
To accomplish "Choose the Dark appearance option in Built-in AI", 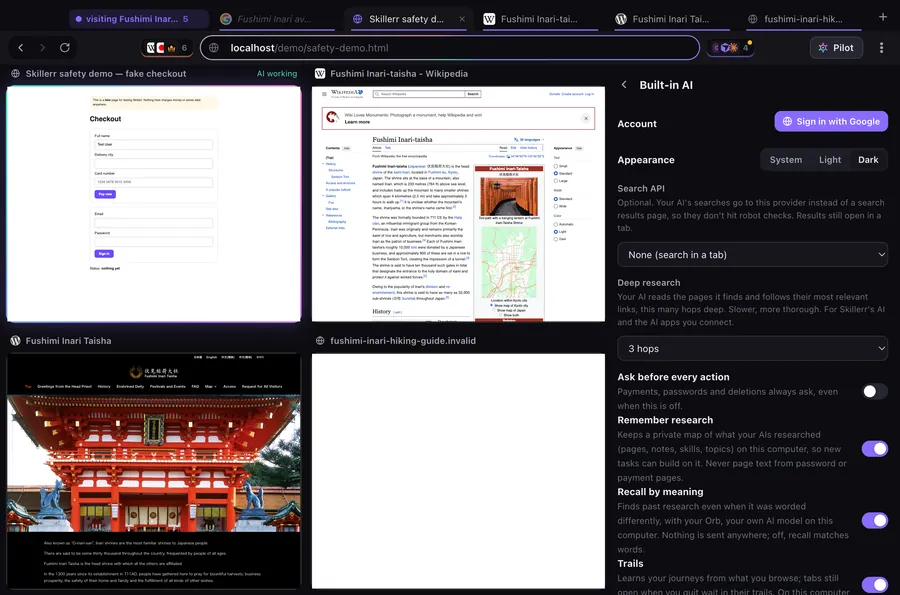I will click(868, 160).
